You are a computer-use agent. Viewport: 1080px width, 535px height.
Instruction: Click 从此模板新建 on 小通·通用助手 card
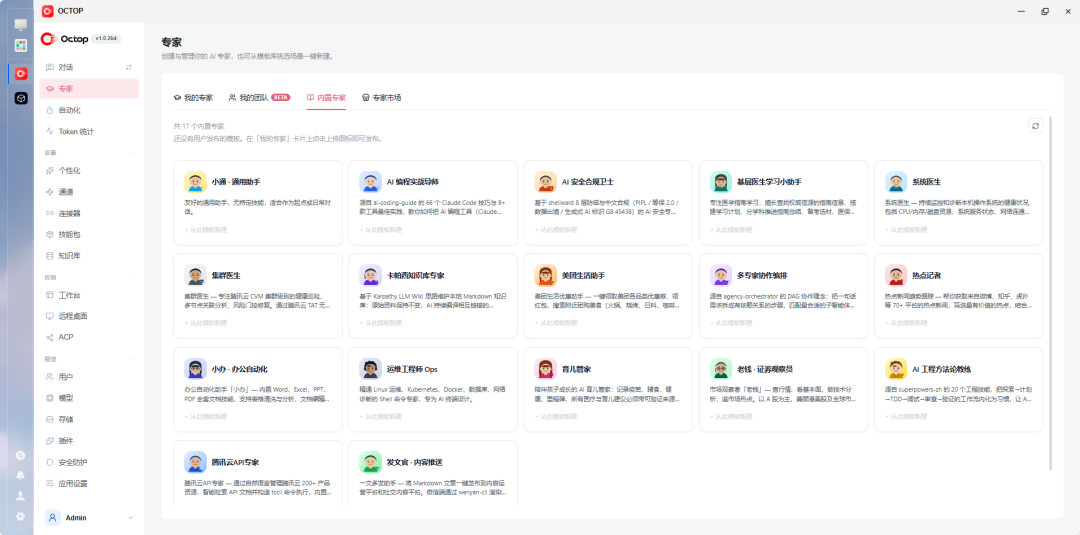click(205, 229)
